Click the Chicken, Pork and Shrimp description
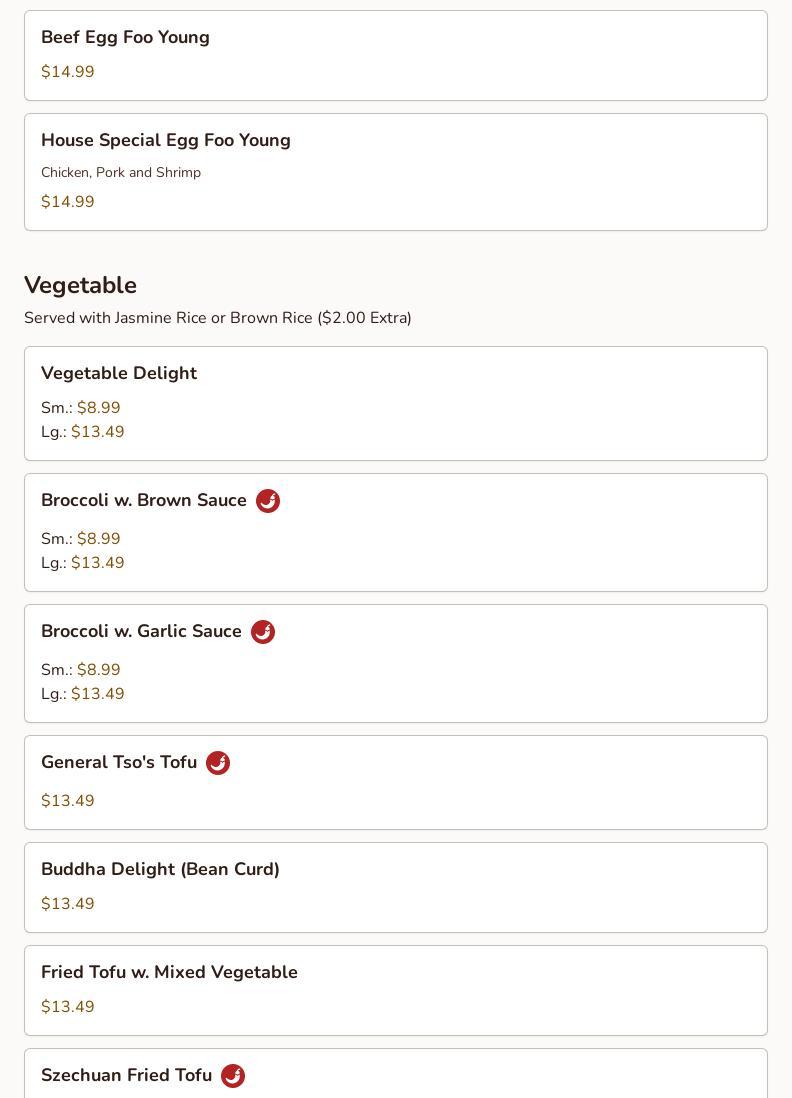This screenshot has height=1098, width=792. click(121, 173)
